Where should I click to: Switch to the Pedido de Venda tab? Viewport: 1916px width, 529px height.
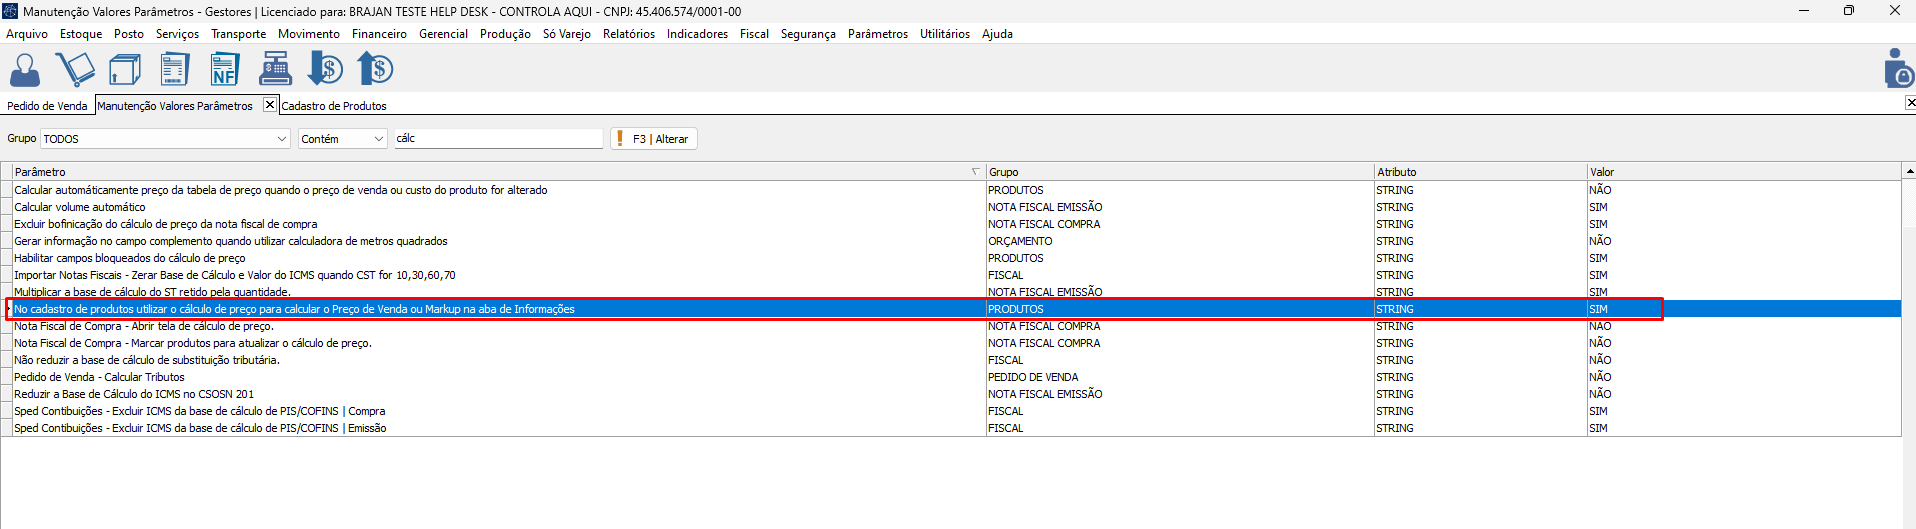pyautogui.click(x=47, y=106)
